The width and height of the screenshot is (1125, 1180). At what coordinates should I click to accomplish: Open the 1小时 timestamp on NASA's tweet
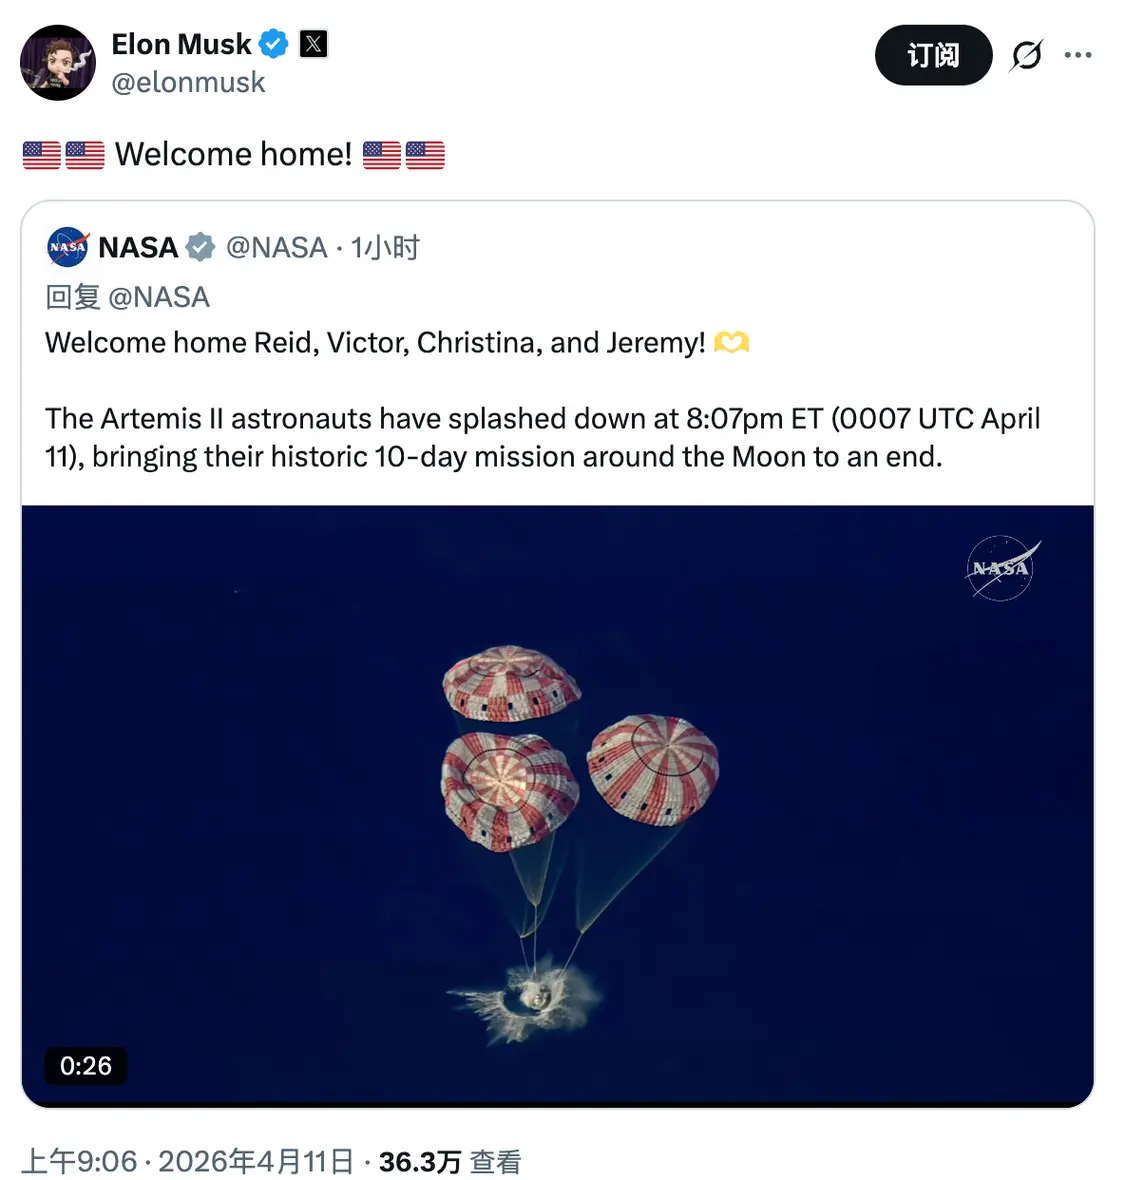pos(385,247)
